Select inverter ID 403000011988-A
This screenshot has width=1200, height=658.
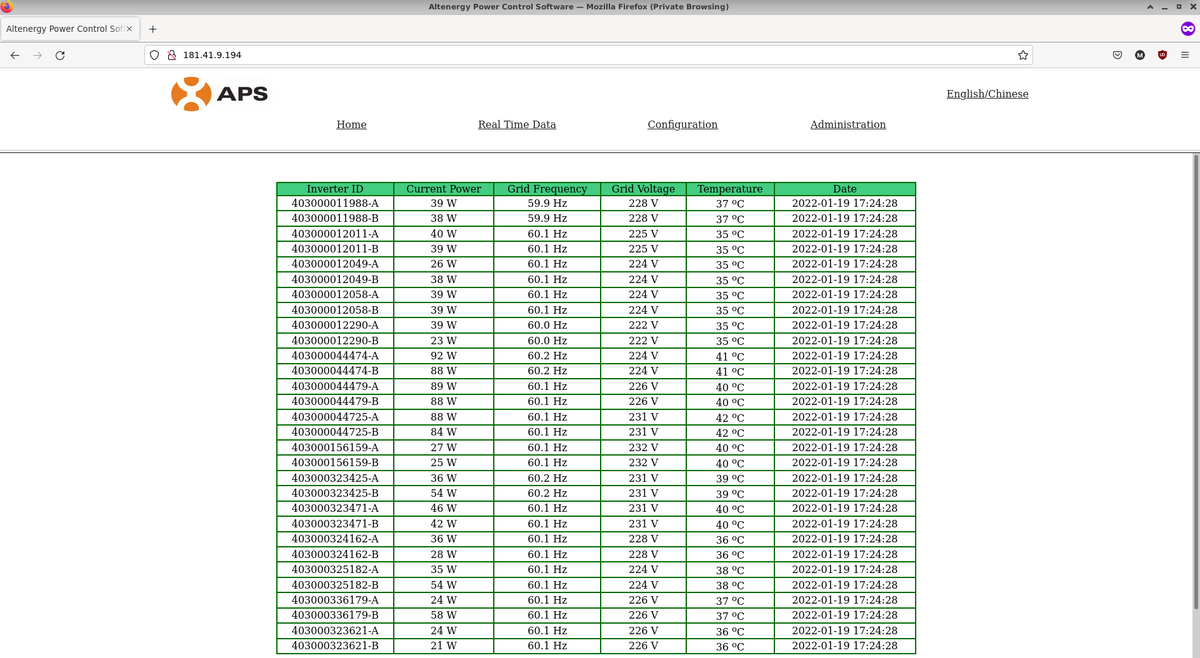[x=335, y=203]
